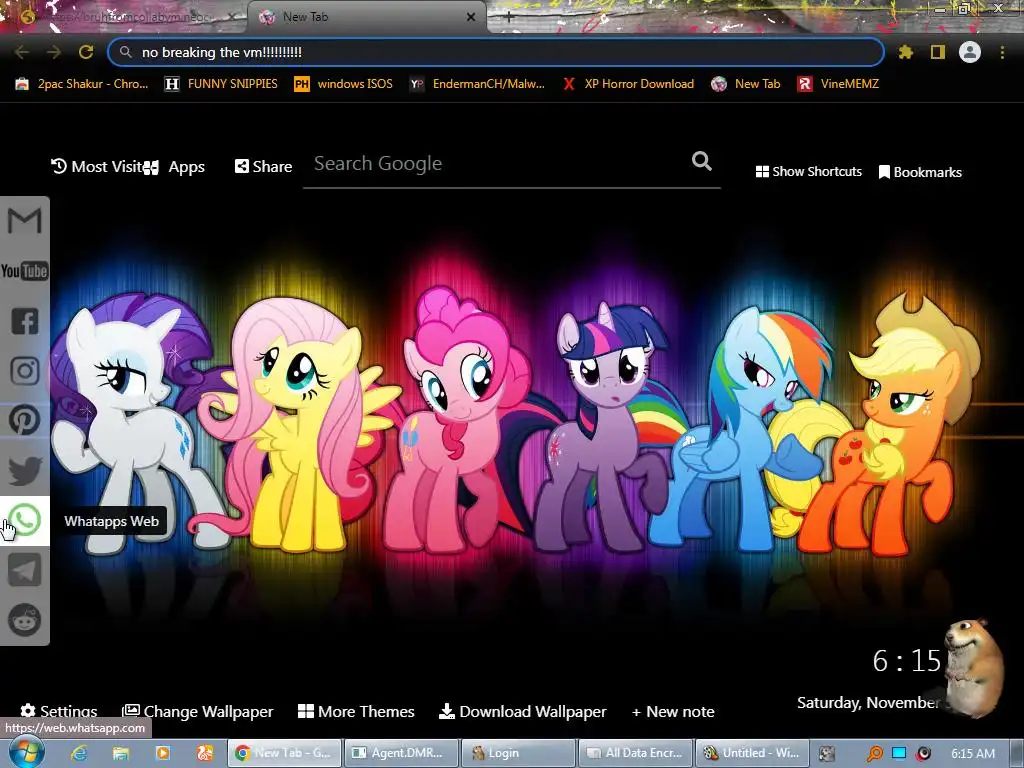
Task: Click the orange magnifier tray icon
Action: 874,754
